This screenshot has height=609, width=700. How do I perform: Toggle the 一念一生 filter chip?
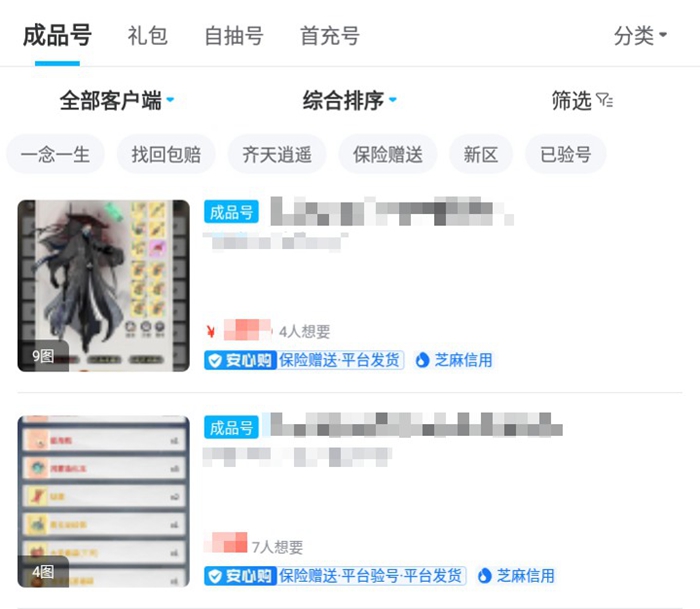(55, 154)
